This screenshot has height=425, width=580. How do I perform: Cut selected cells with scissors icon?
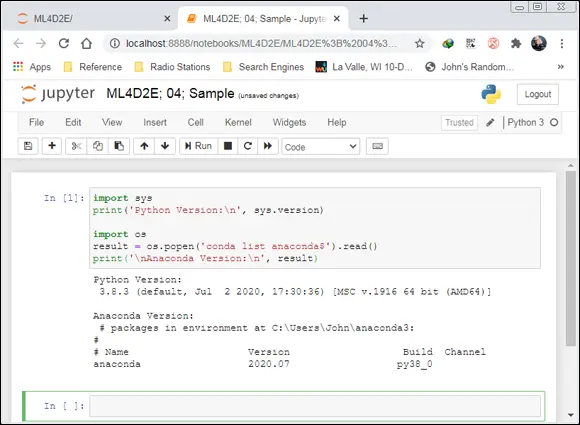point(76,146)
